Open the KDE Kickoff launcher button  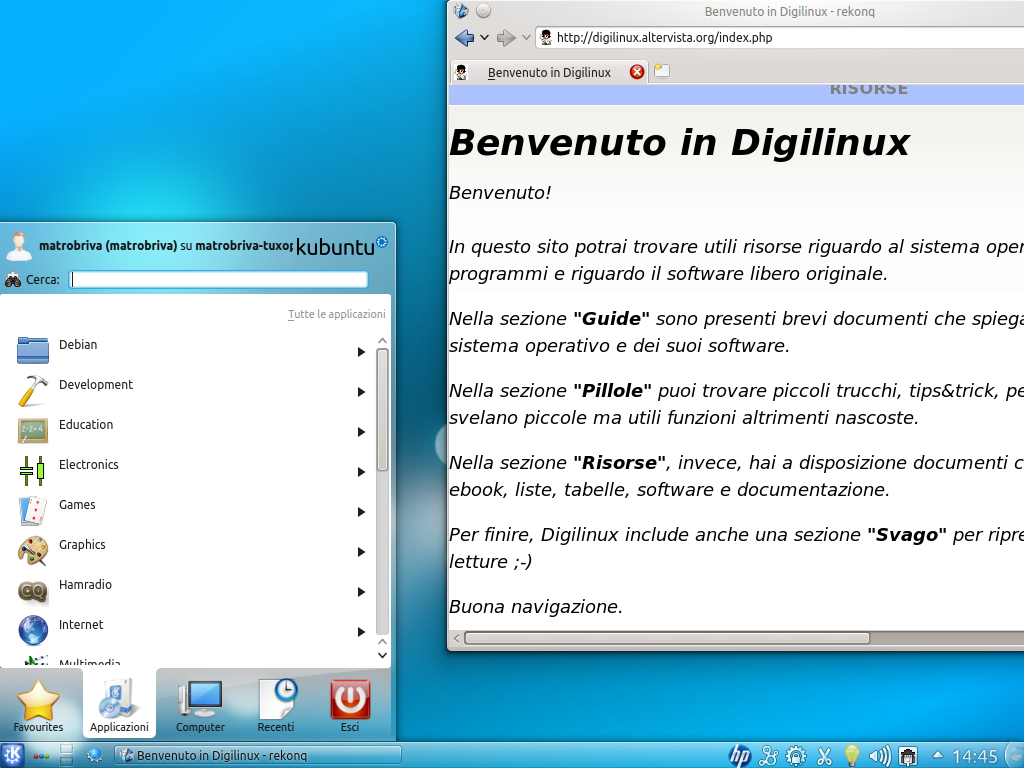[x=12, y=756]
